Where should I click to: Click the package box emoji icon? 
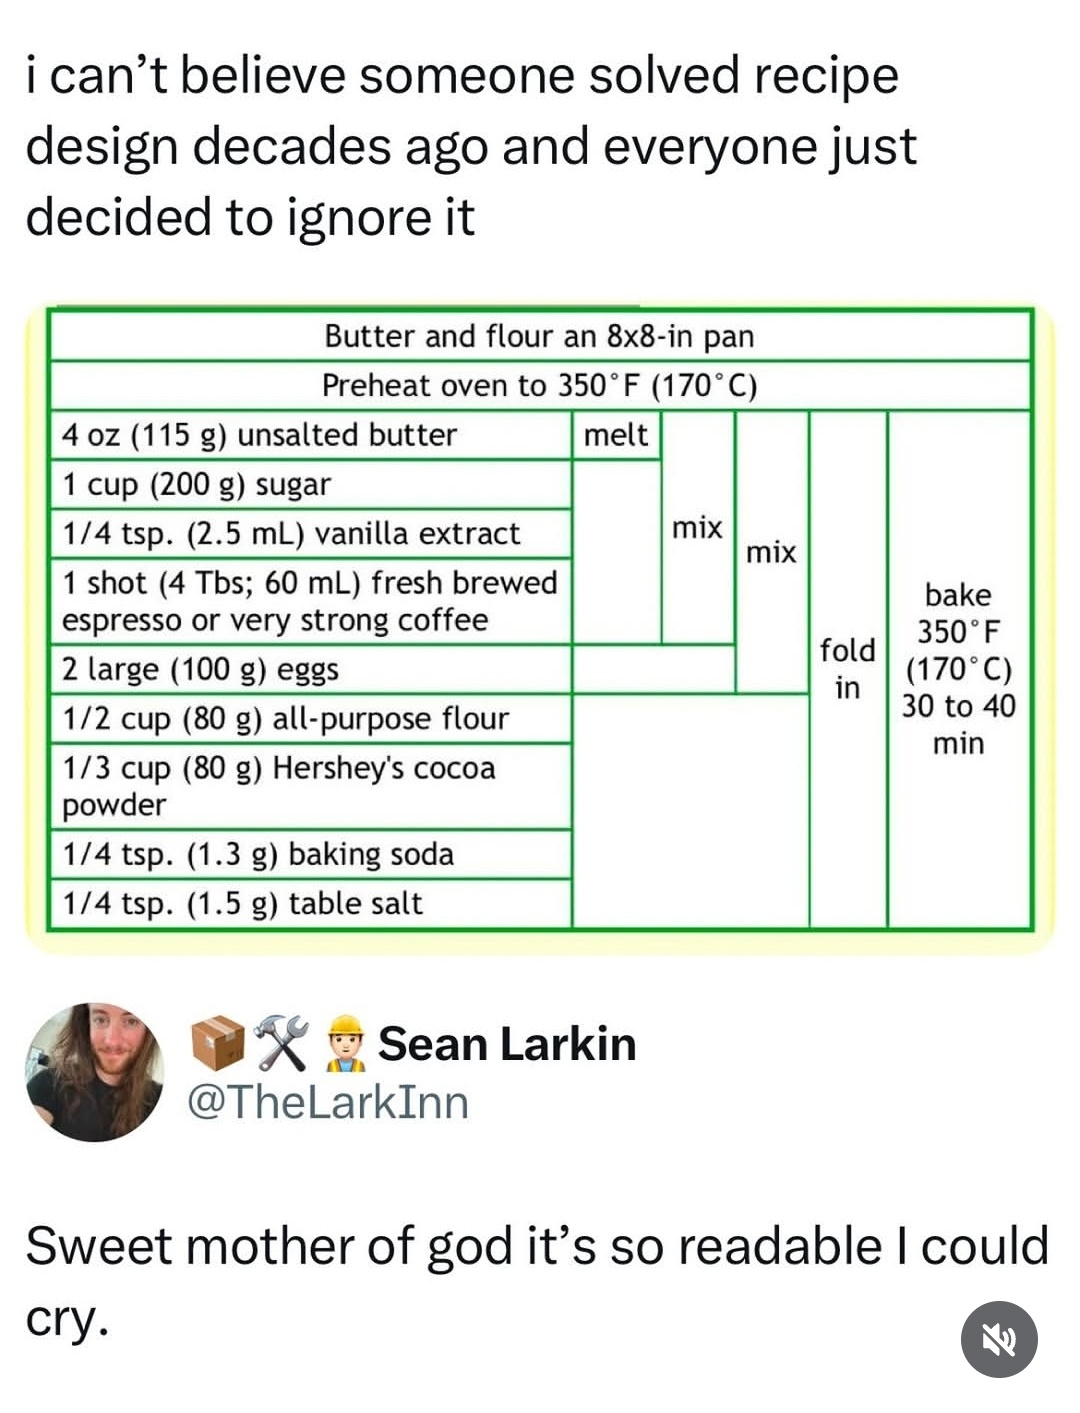pos(217,1043)
